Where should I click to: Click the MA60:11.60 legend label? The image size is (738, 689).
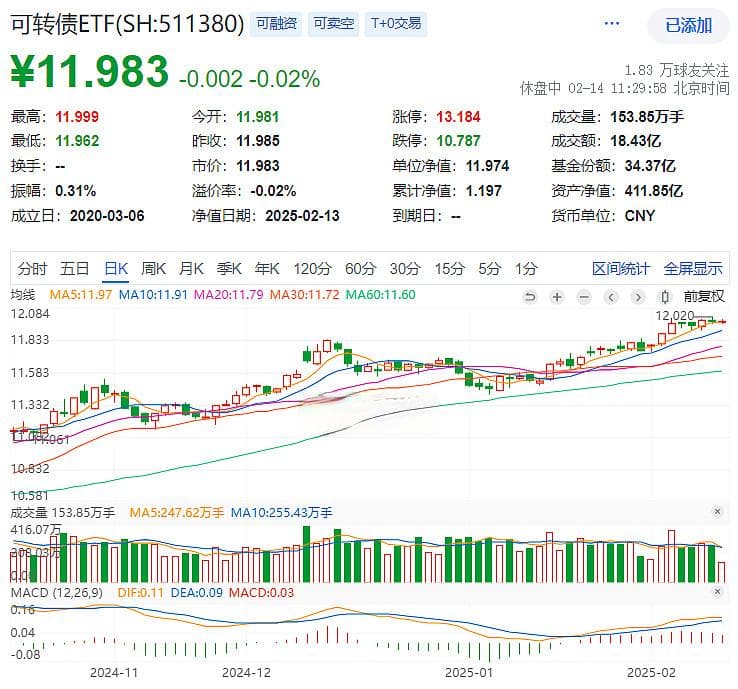click(x=380, y=295)
